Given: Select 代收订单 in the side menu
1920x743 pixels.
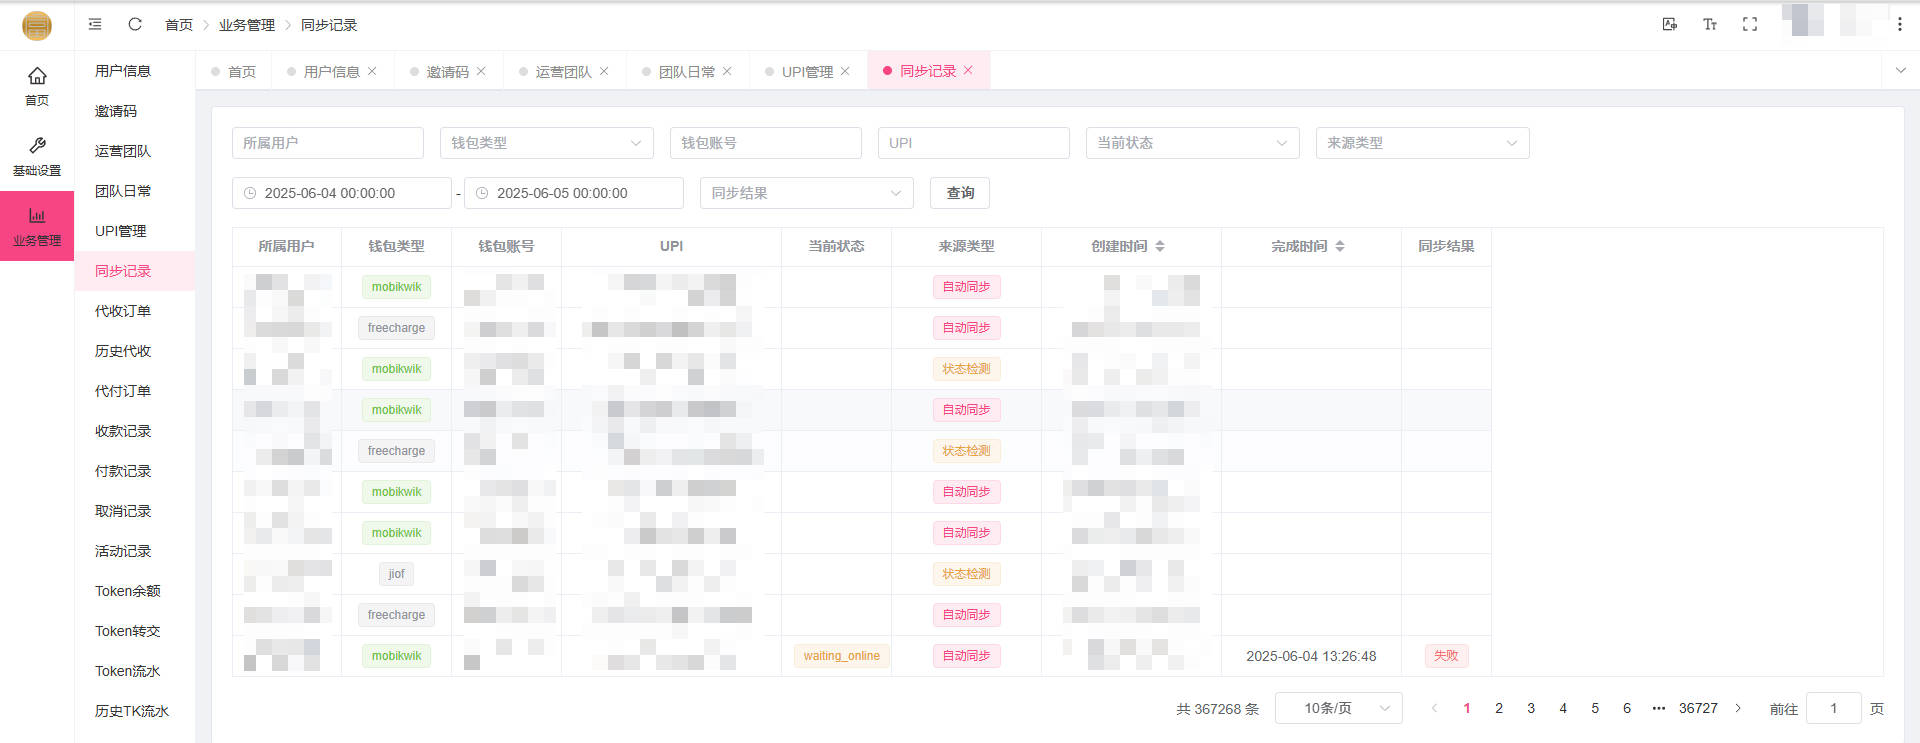Looking at the screenshot, I should coord(123,311).
